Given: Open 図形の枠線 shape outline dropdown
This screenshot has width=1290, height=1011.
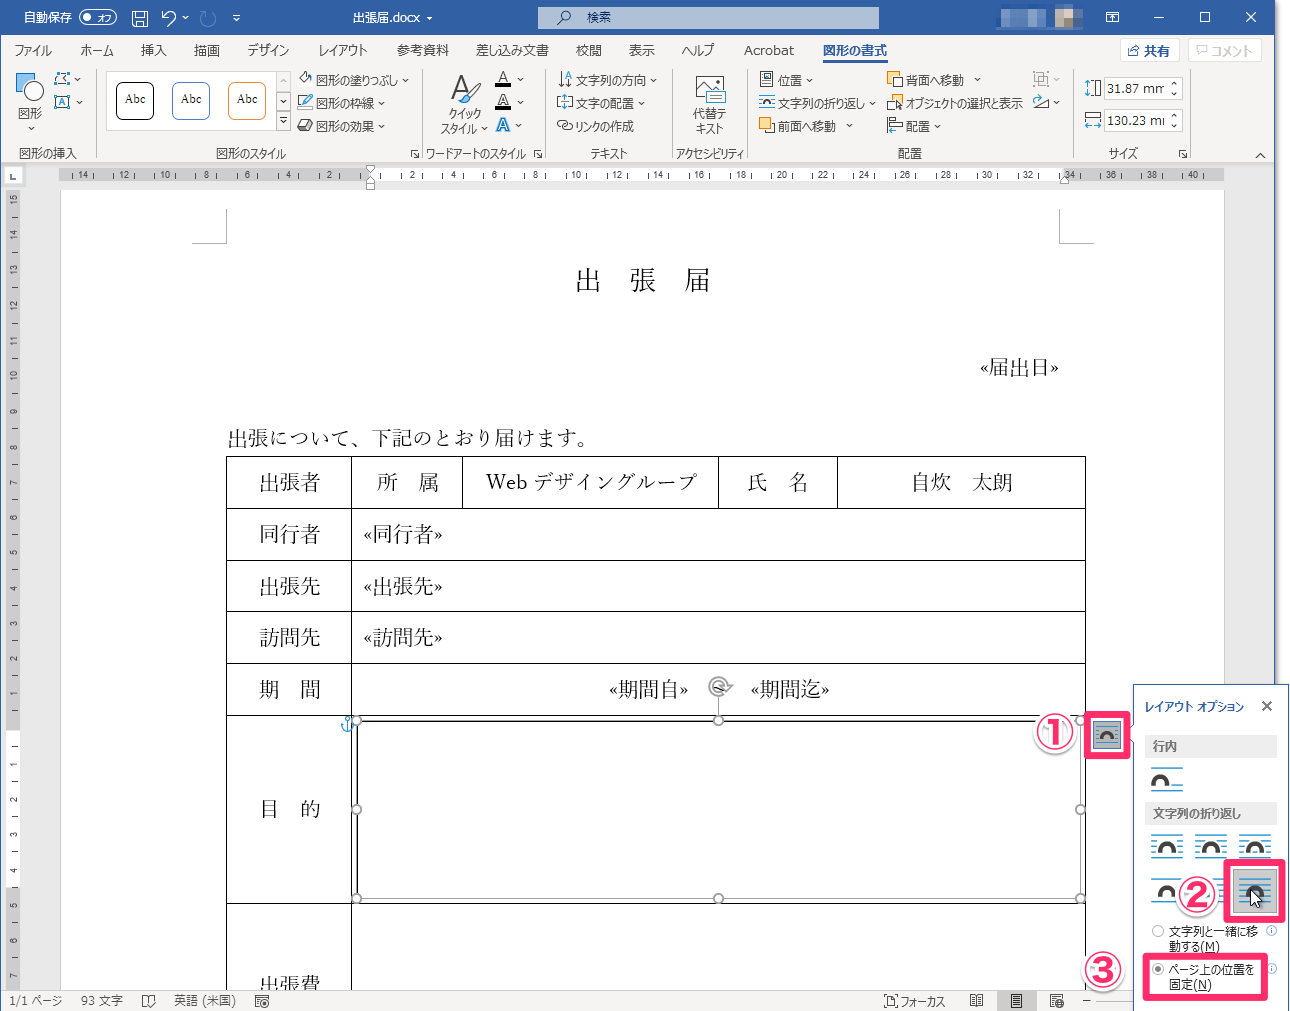Looking at the screenshot, I should 341,103.
